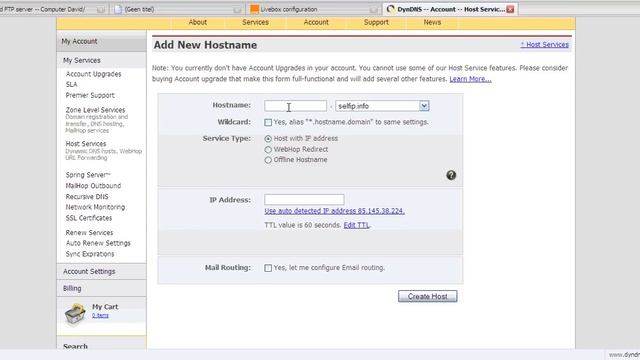Open SLA in sidebar
The width and height of the screenshot is (640, 360).
pyautogui.click(x=71, y=84)
